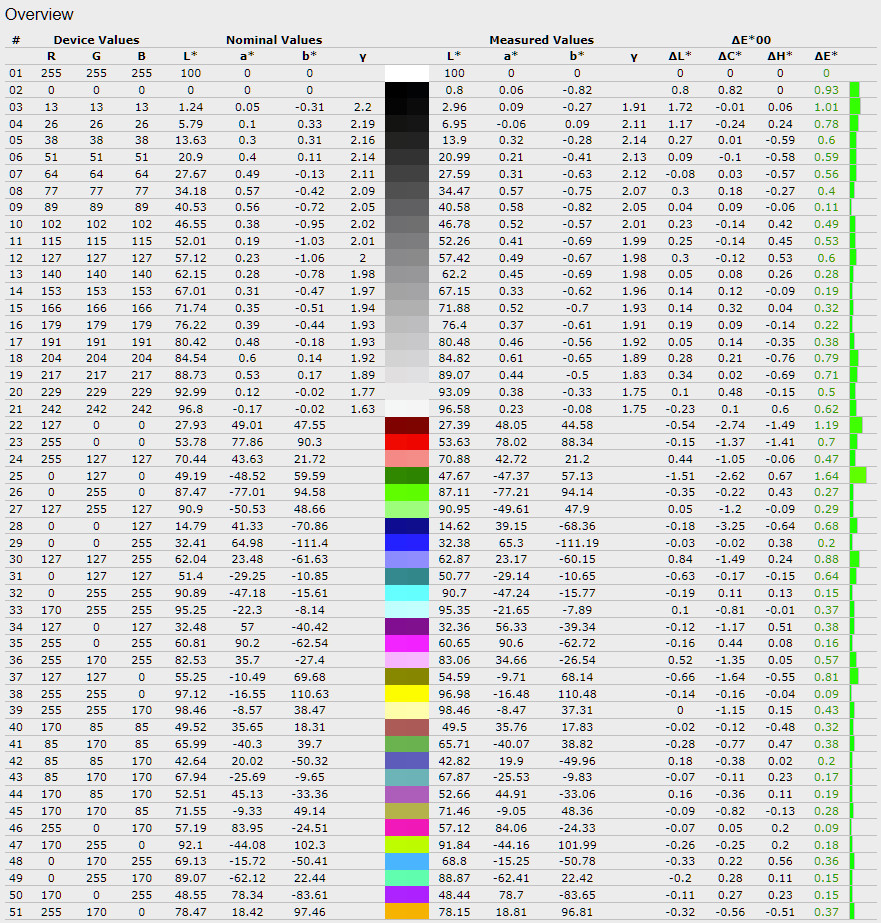Click the magenta swatch in row 35
The height and width of the screenshot is (923, 881).
tap(407, 643)
